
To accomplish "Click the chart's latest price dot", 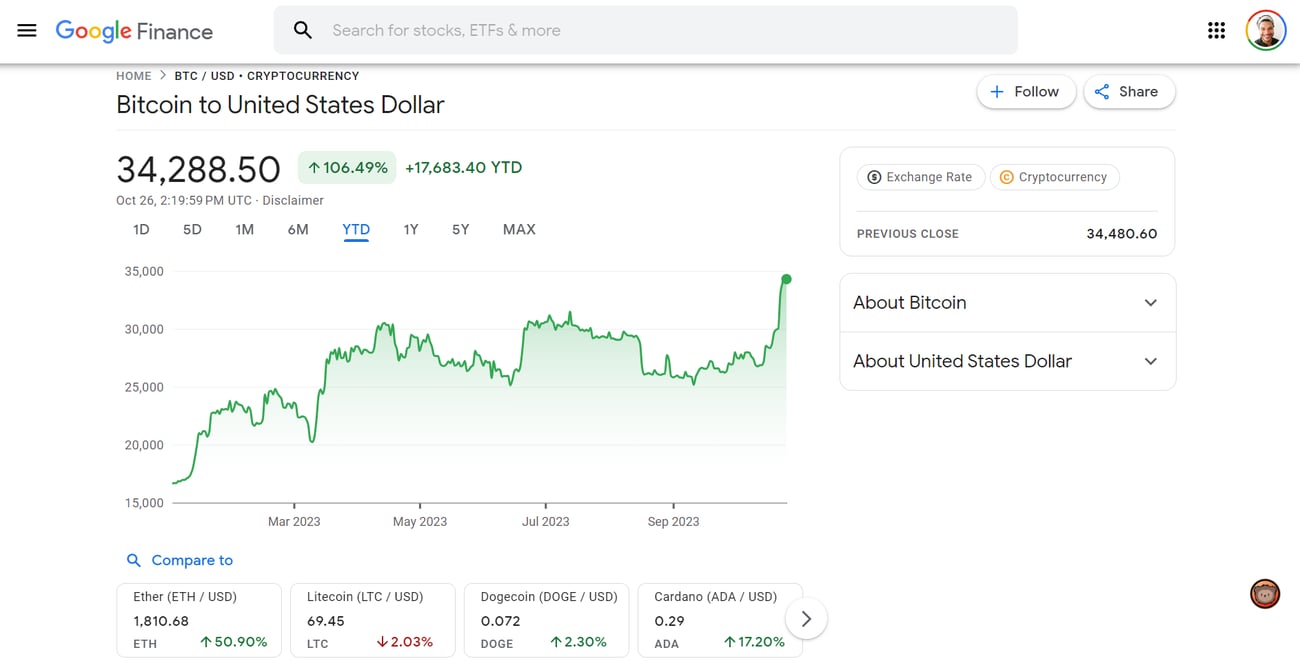I will point(786,279).
